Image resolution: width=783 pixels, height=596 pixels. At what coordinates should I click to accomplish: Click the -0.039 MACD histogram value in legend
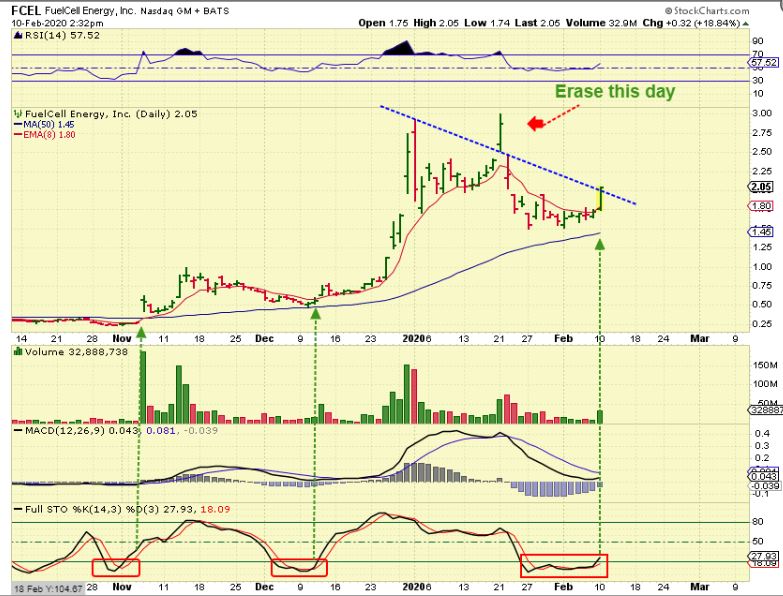[201, 430]
